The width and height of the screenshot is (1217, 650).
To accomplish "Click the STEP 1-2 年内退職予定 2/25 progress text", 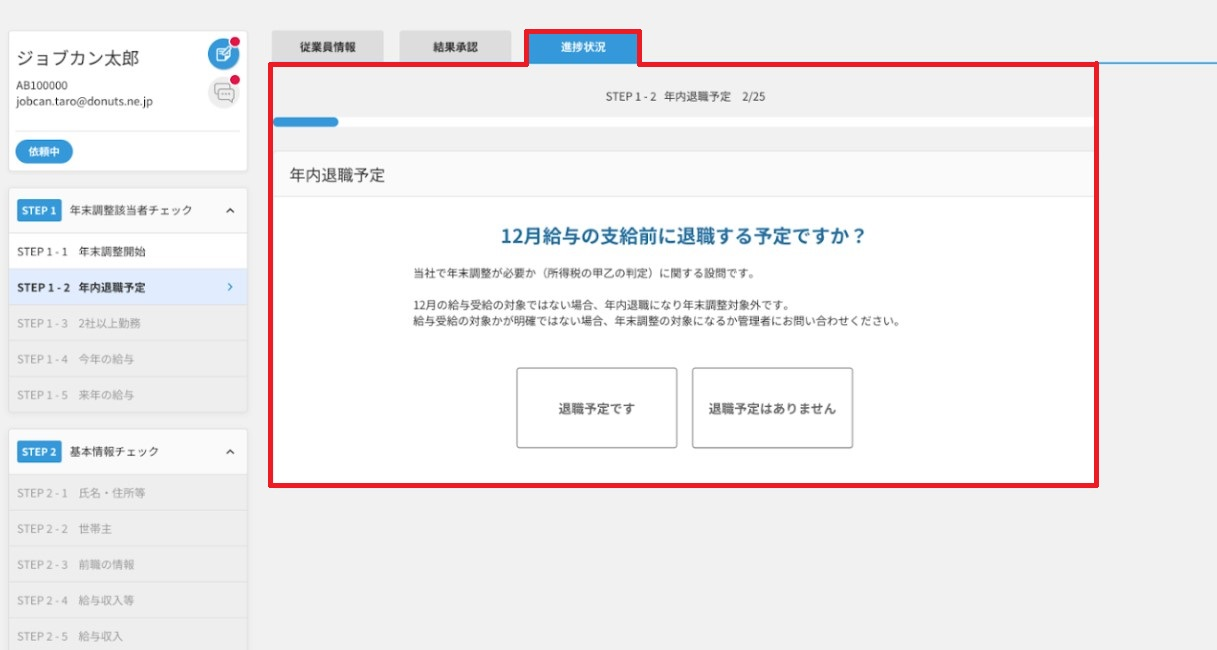I will click(x=686, y=97).
